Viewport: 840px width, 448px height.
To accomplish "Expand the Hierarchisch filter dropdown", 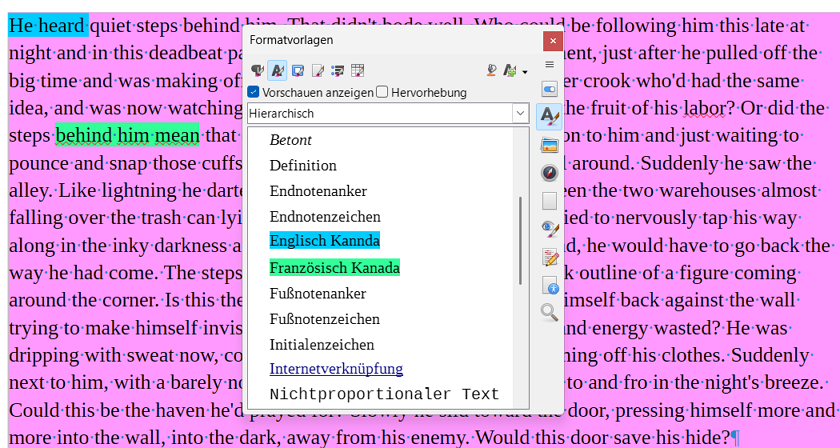I will pyautogui.click(x=520, y=114).
